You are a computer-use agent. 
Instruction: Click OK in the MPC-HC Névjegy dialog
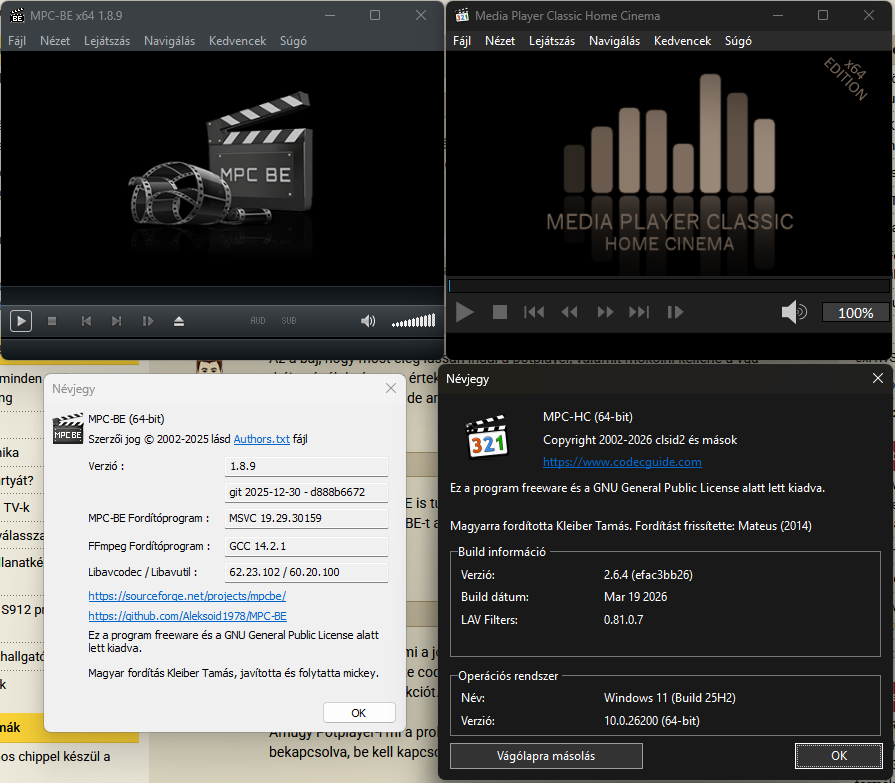838,756
